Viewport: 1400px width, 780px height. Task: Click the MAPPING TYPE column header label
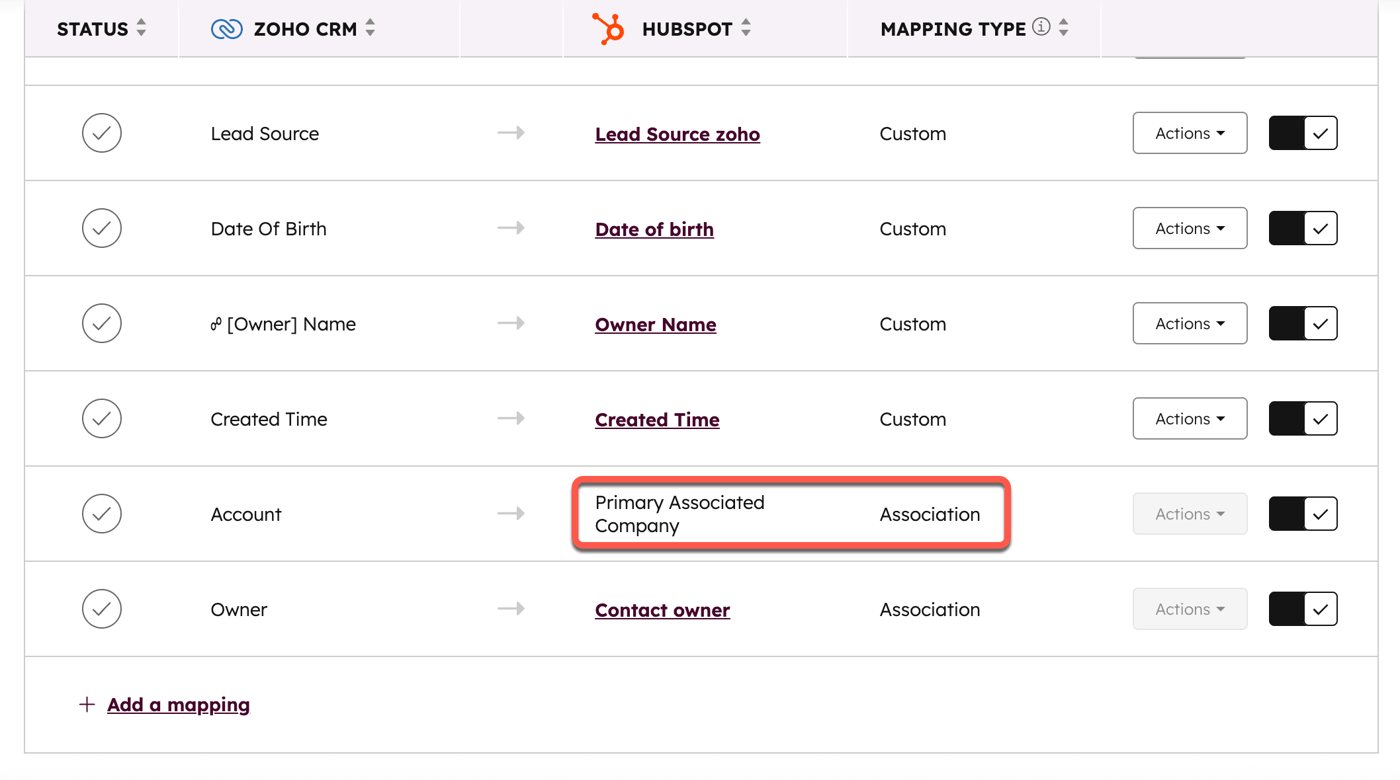(x=953, y=29)
